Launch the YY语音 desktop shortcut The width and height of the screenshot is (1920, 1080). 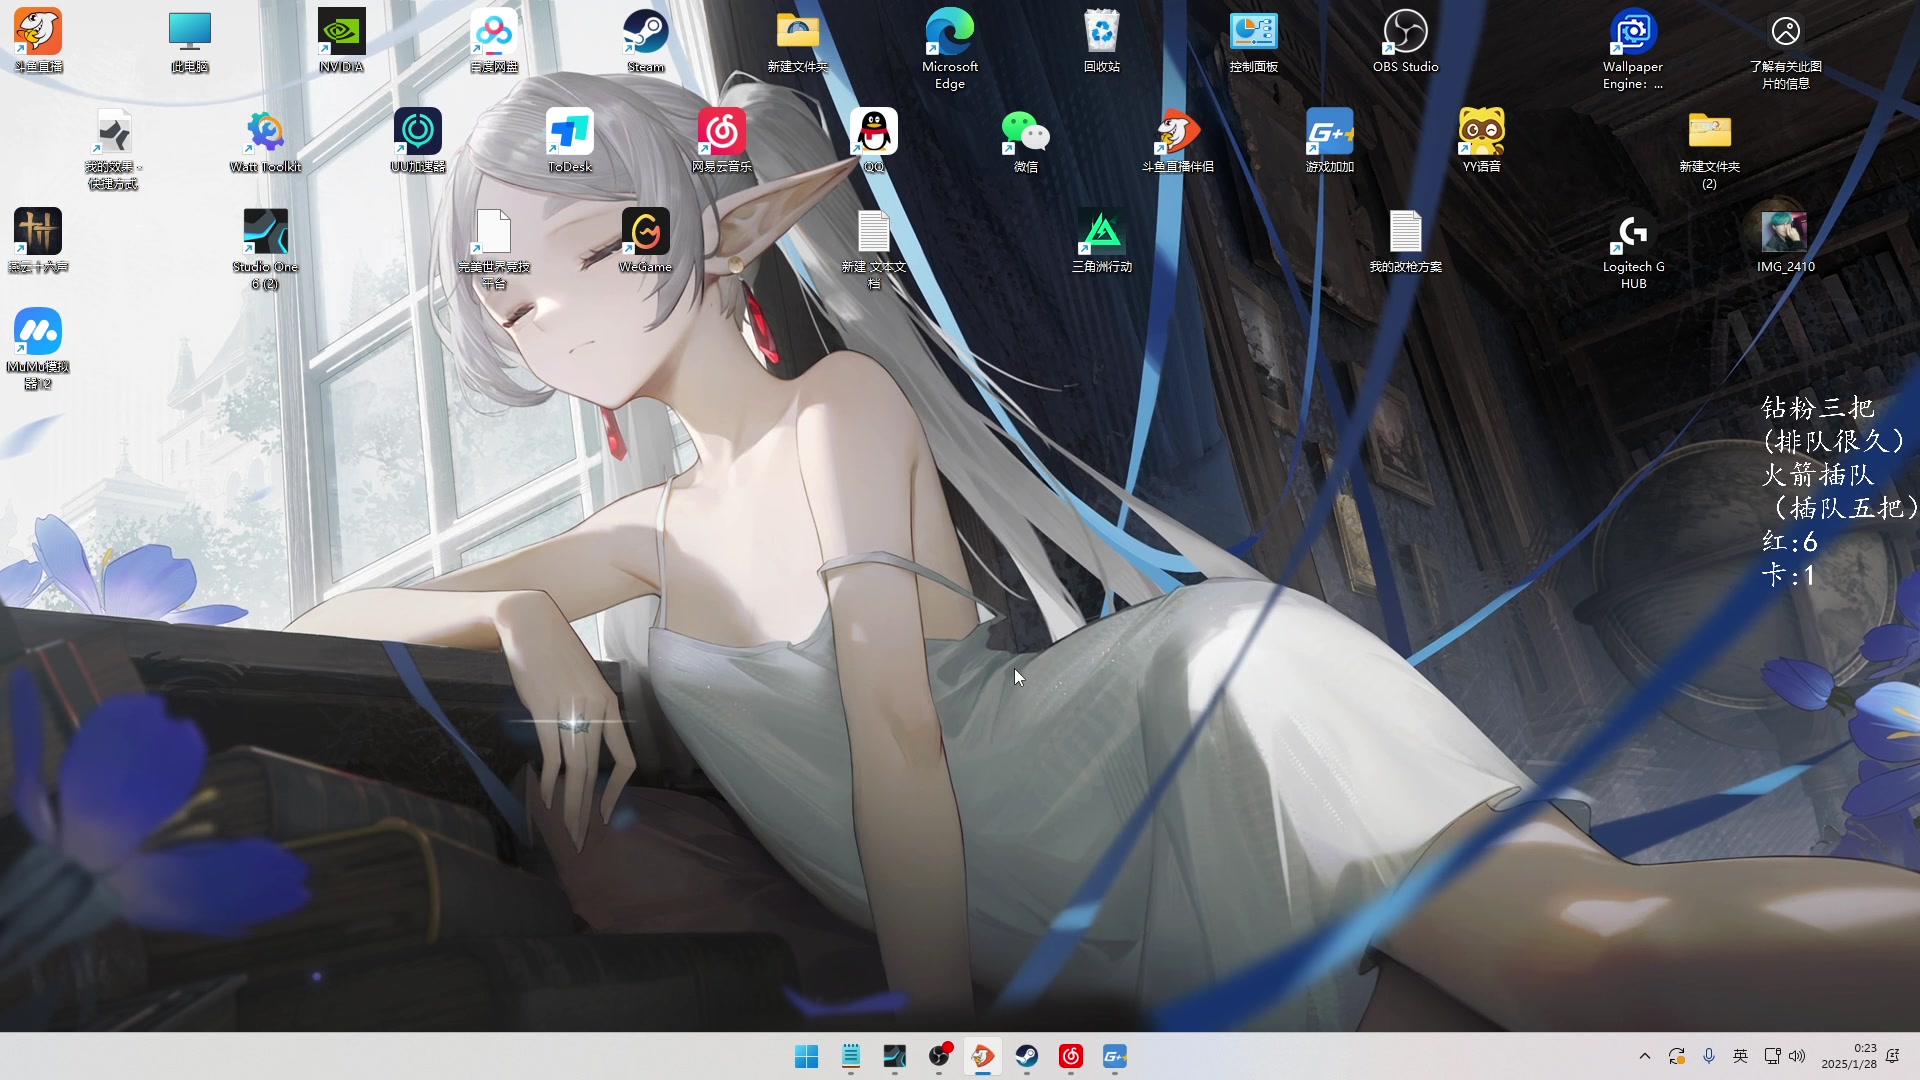(x=1482, y=141)
